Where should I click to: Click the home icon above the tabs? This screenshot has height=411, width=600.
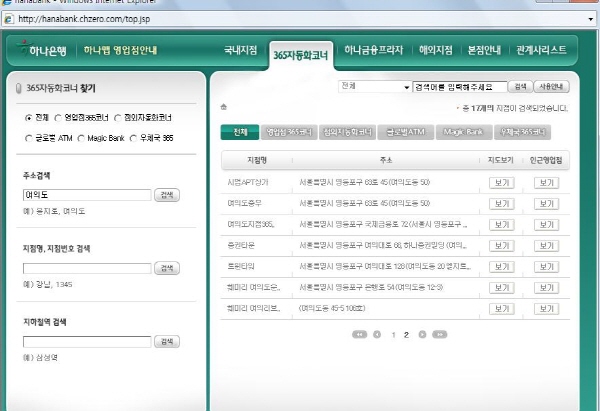(x=225, y=107)
